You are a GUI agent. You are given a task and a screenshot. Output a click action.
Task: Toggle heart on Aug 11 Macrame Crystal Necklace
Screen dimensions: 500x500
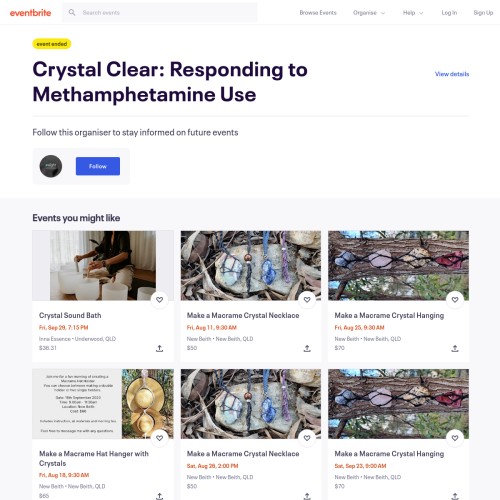307,300
